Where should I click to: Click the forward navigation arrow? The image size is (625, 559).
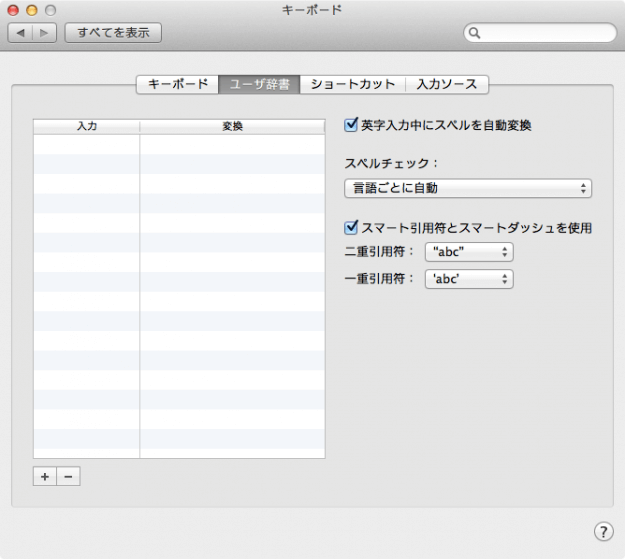[45, 33]
